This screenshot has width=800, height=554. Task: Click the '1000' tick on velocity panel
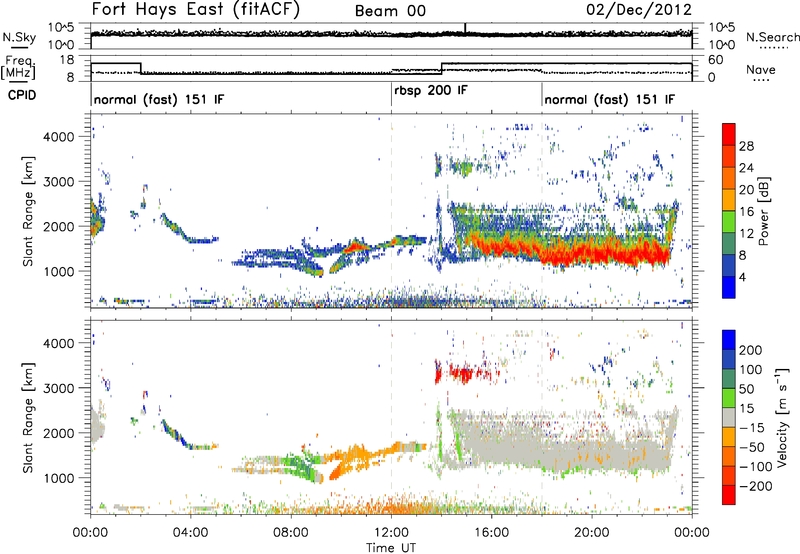coord(59,478)
